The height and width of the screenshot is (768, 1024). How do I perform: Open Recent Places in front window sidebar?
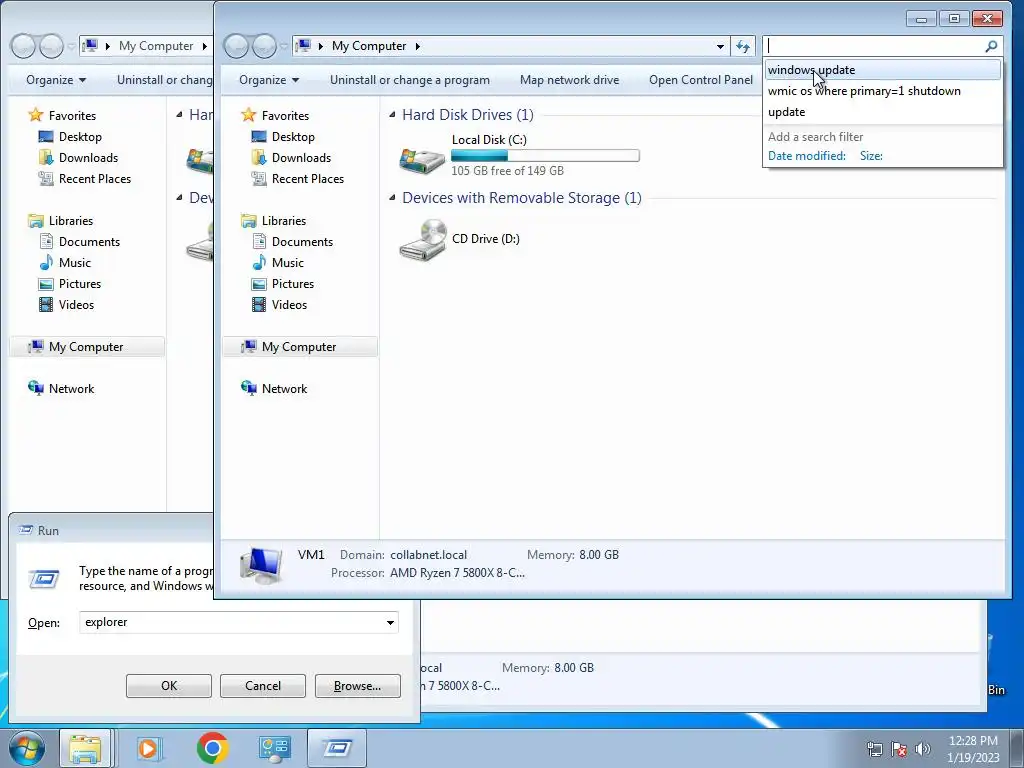pos(308,178)
